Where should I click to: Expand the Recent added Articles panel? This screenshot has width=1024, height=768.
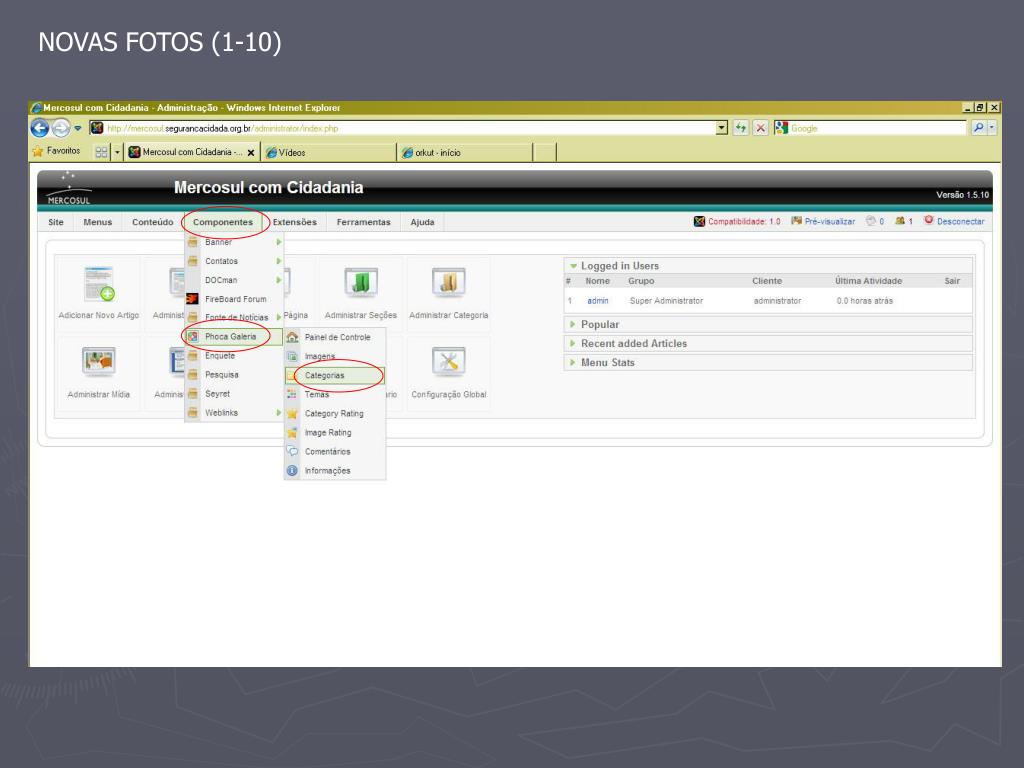(x=768, y=344)
